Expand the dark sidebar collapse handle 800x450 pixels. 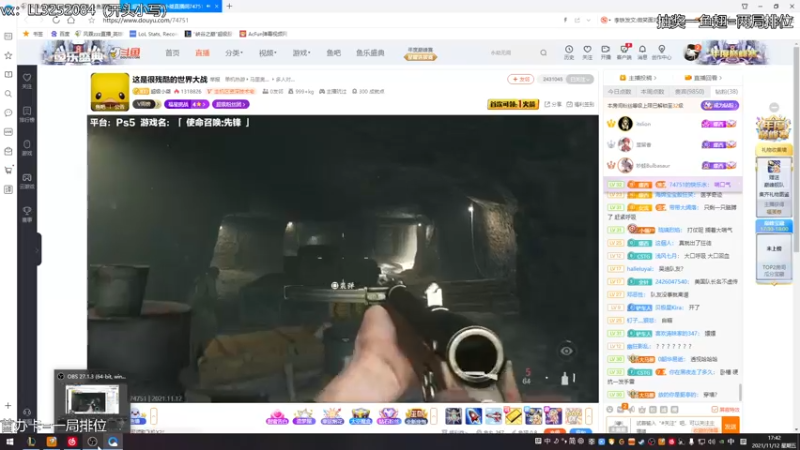38,249
